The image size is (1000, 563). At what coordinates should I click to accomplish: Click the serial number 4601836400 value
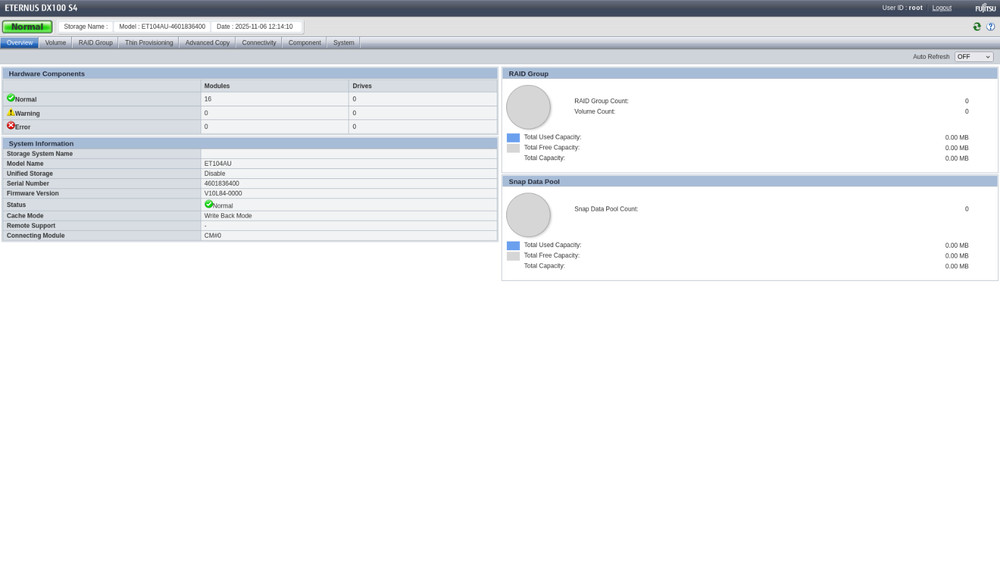click(x=221, y=184)
